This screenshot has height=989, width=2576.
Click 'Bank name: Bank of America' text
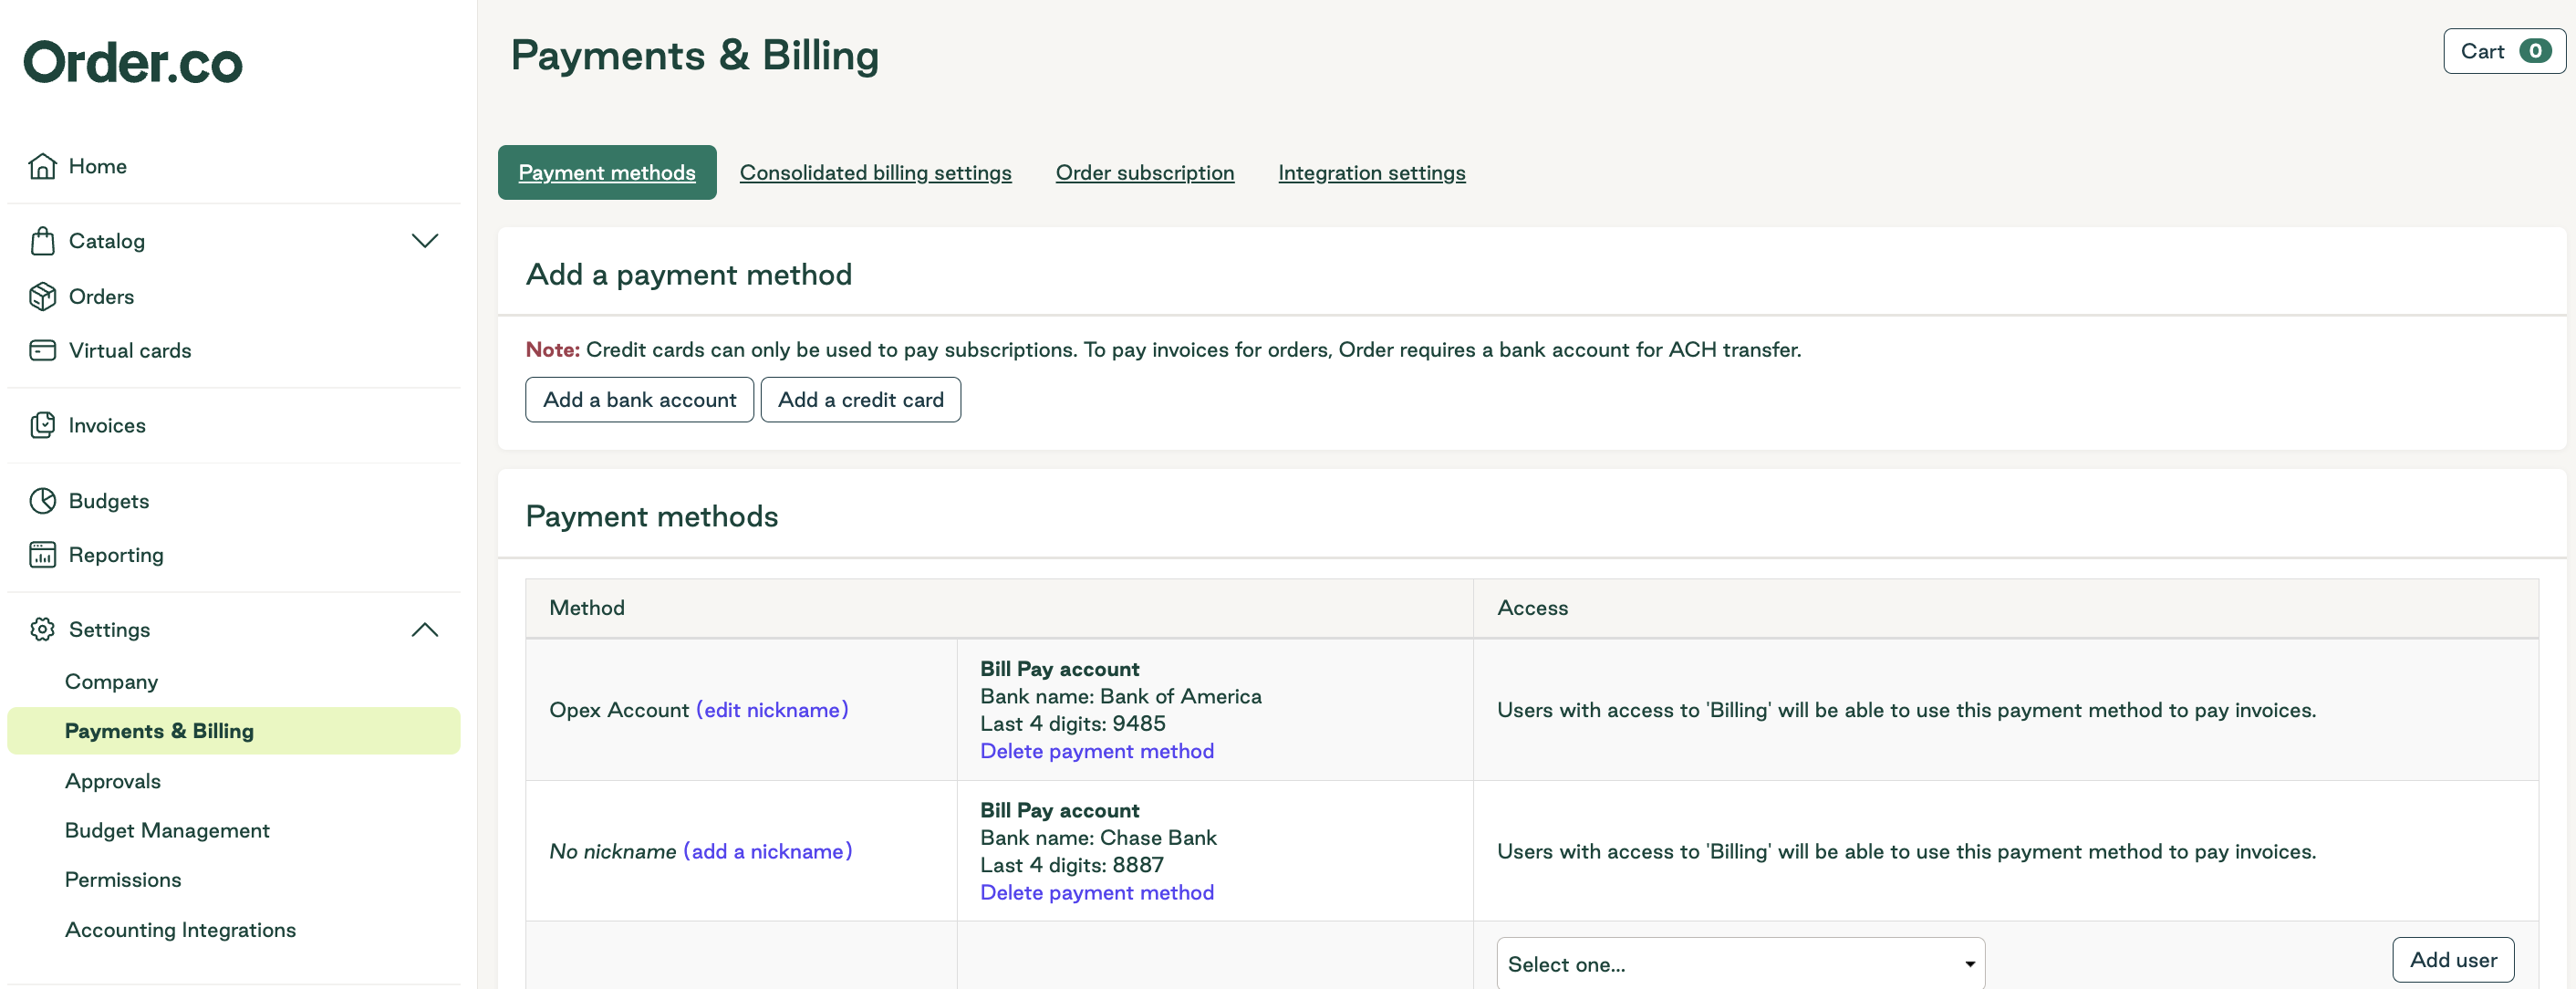pyautogui.click(x=1120, y=696)
